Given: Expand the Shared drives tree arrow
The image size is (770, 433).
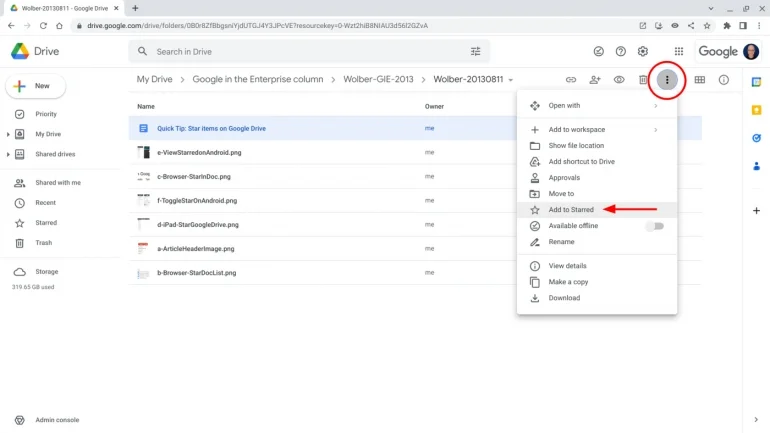Looking at the screenshot, I should (8, 154).
